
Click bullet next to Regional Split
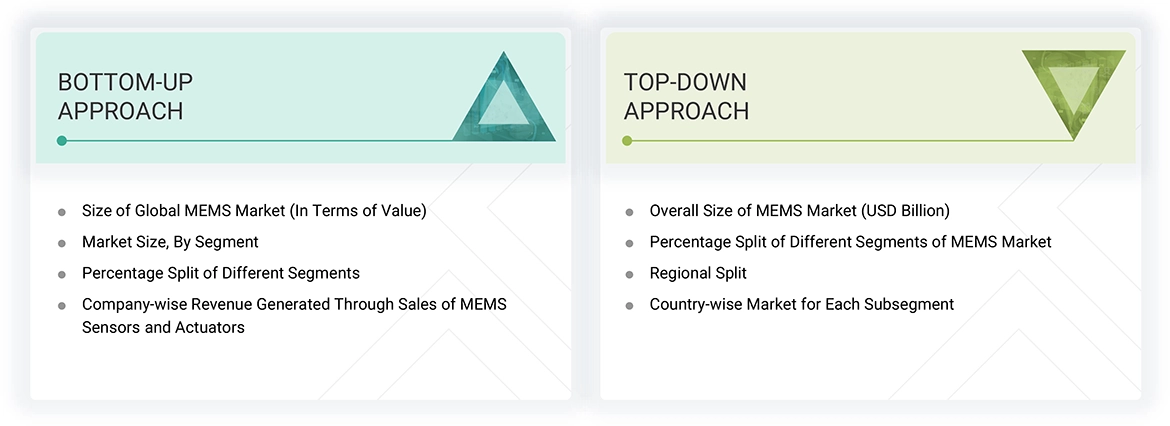click(629, 274)
